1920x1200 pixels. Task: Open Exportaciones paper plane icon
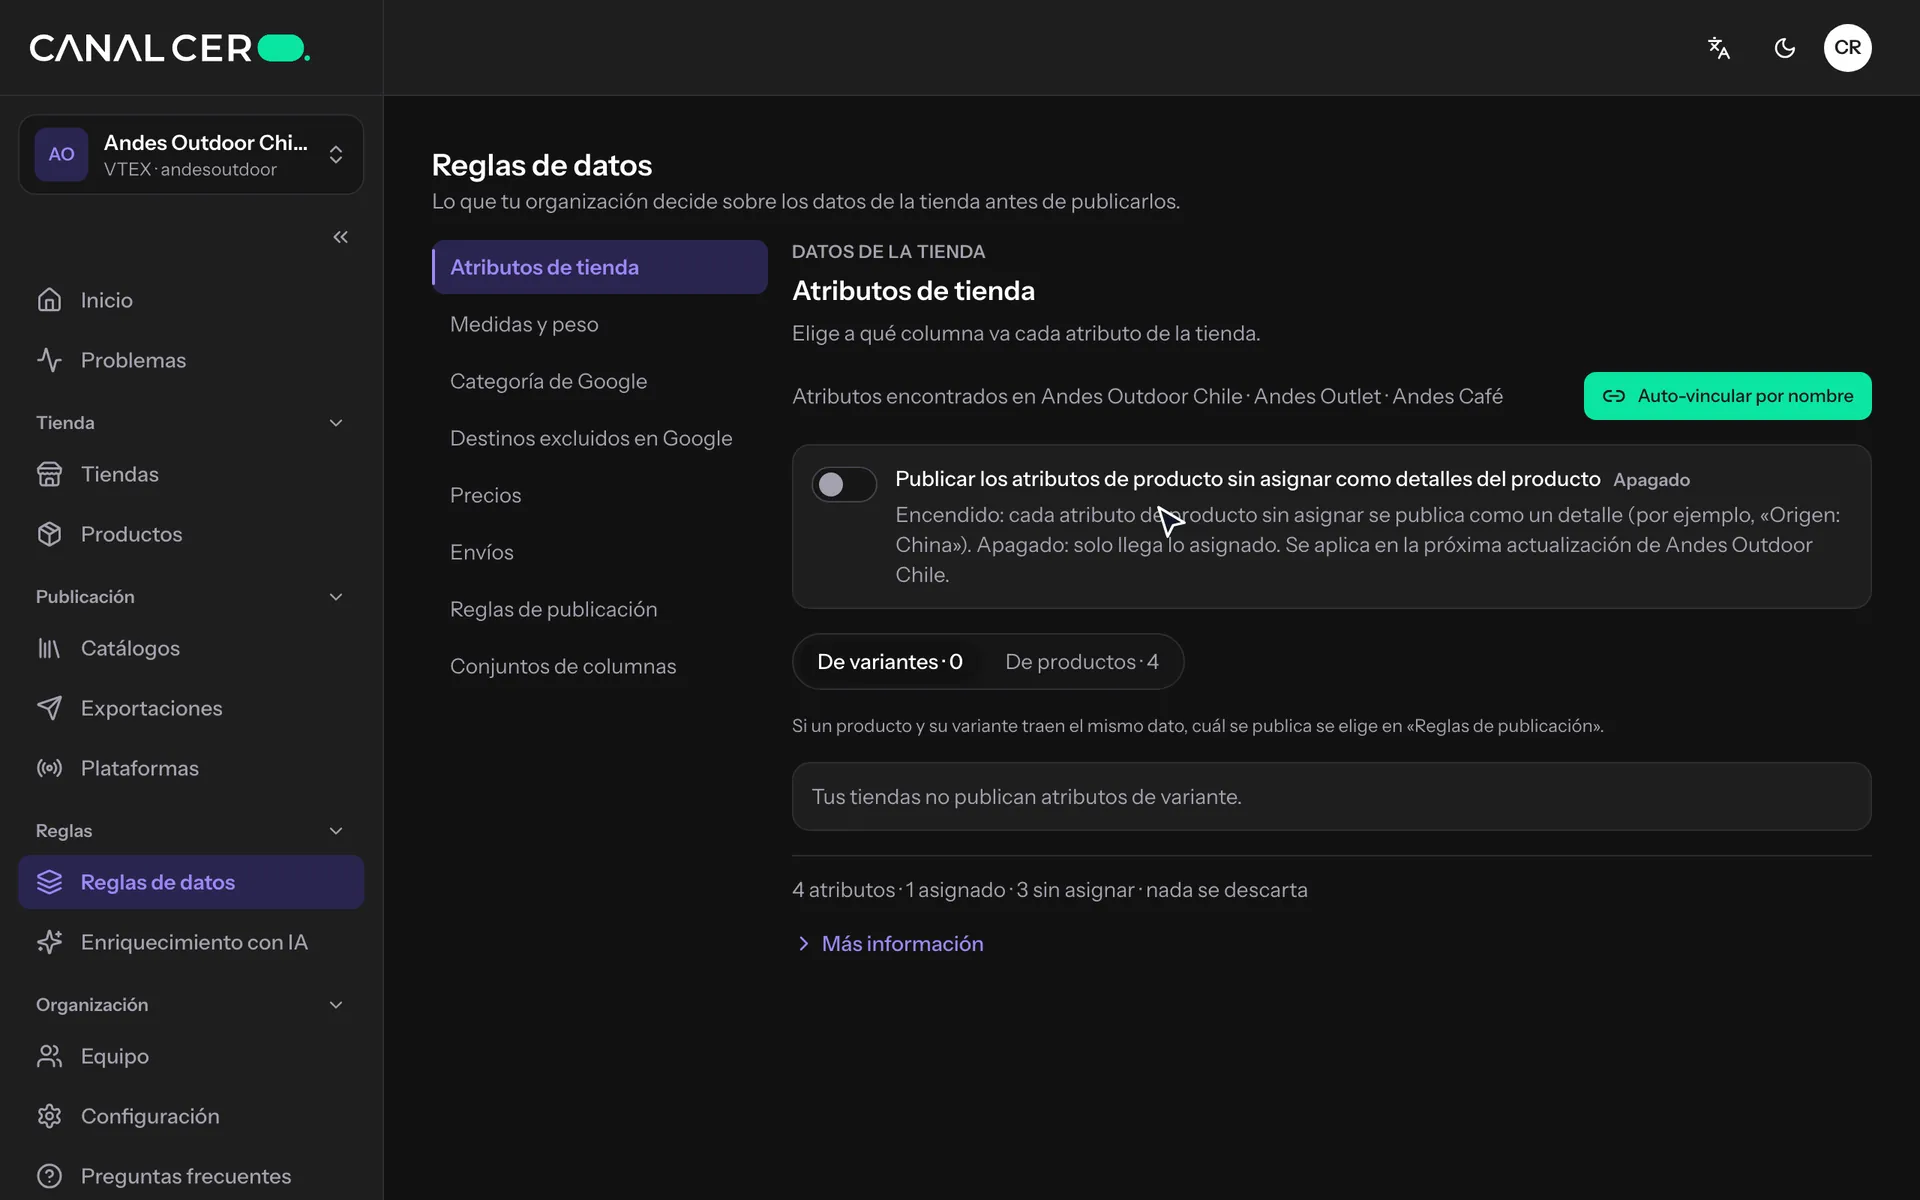(x=49, y=708)
